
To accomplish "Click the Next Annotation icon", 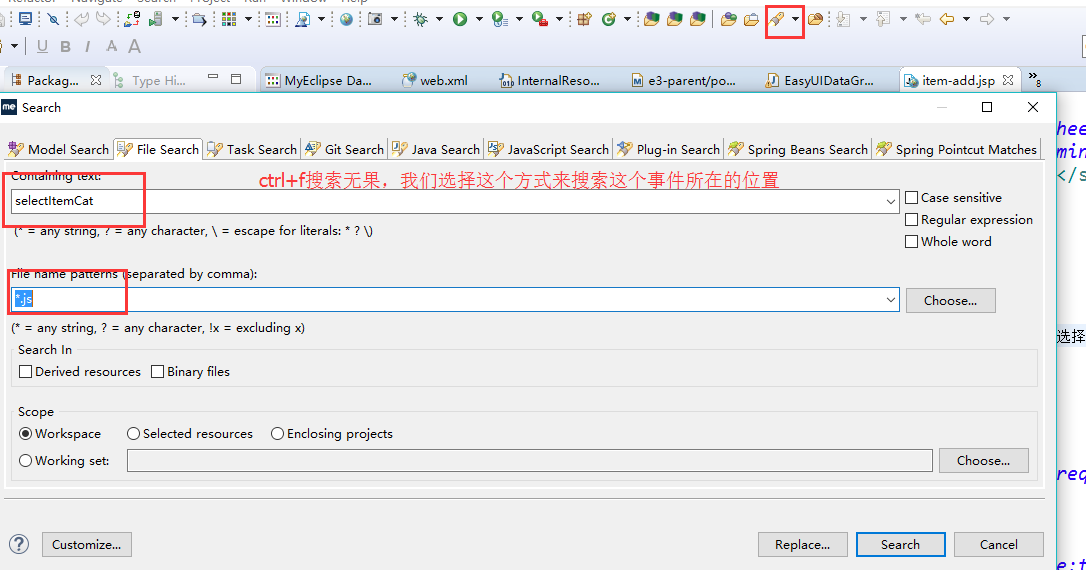I will 843,19.
